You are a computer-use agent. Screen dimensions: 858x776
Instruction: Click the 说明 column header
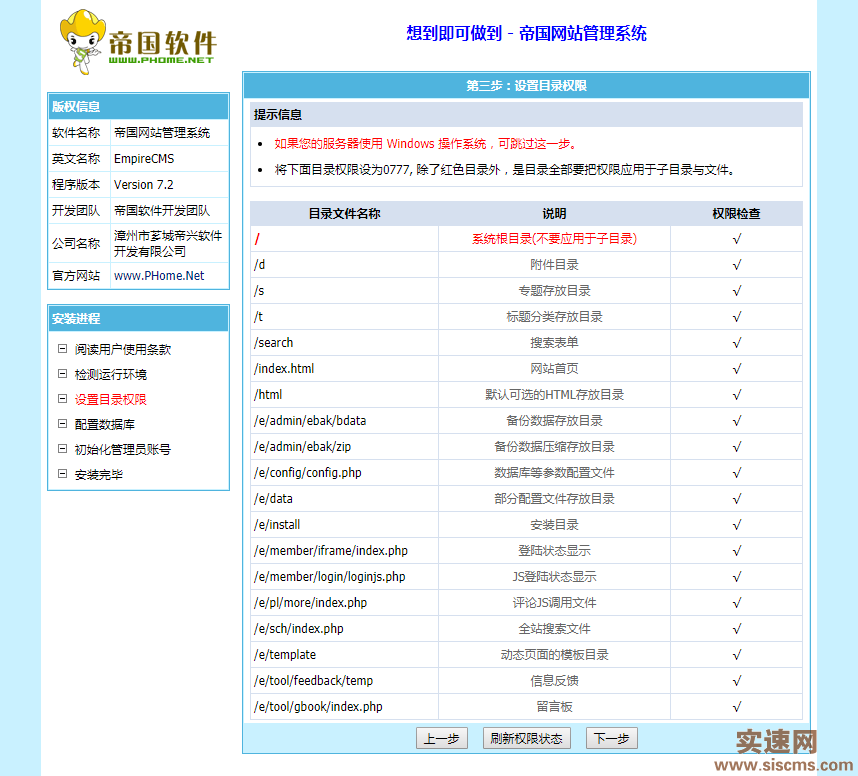[554, 213]
